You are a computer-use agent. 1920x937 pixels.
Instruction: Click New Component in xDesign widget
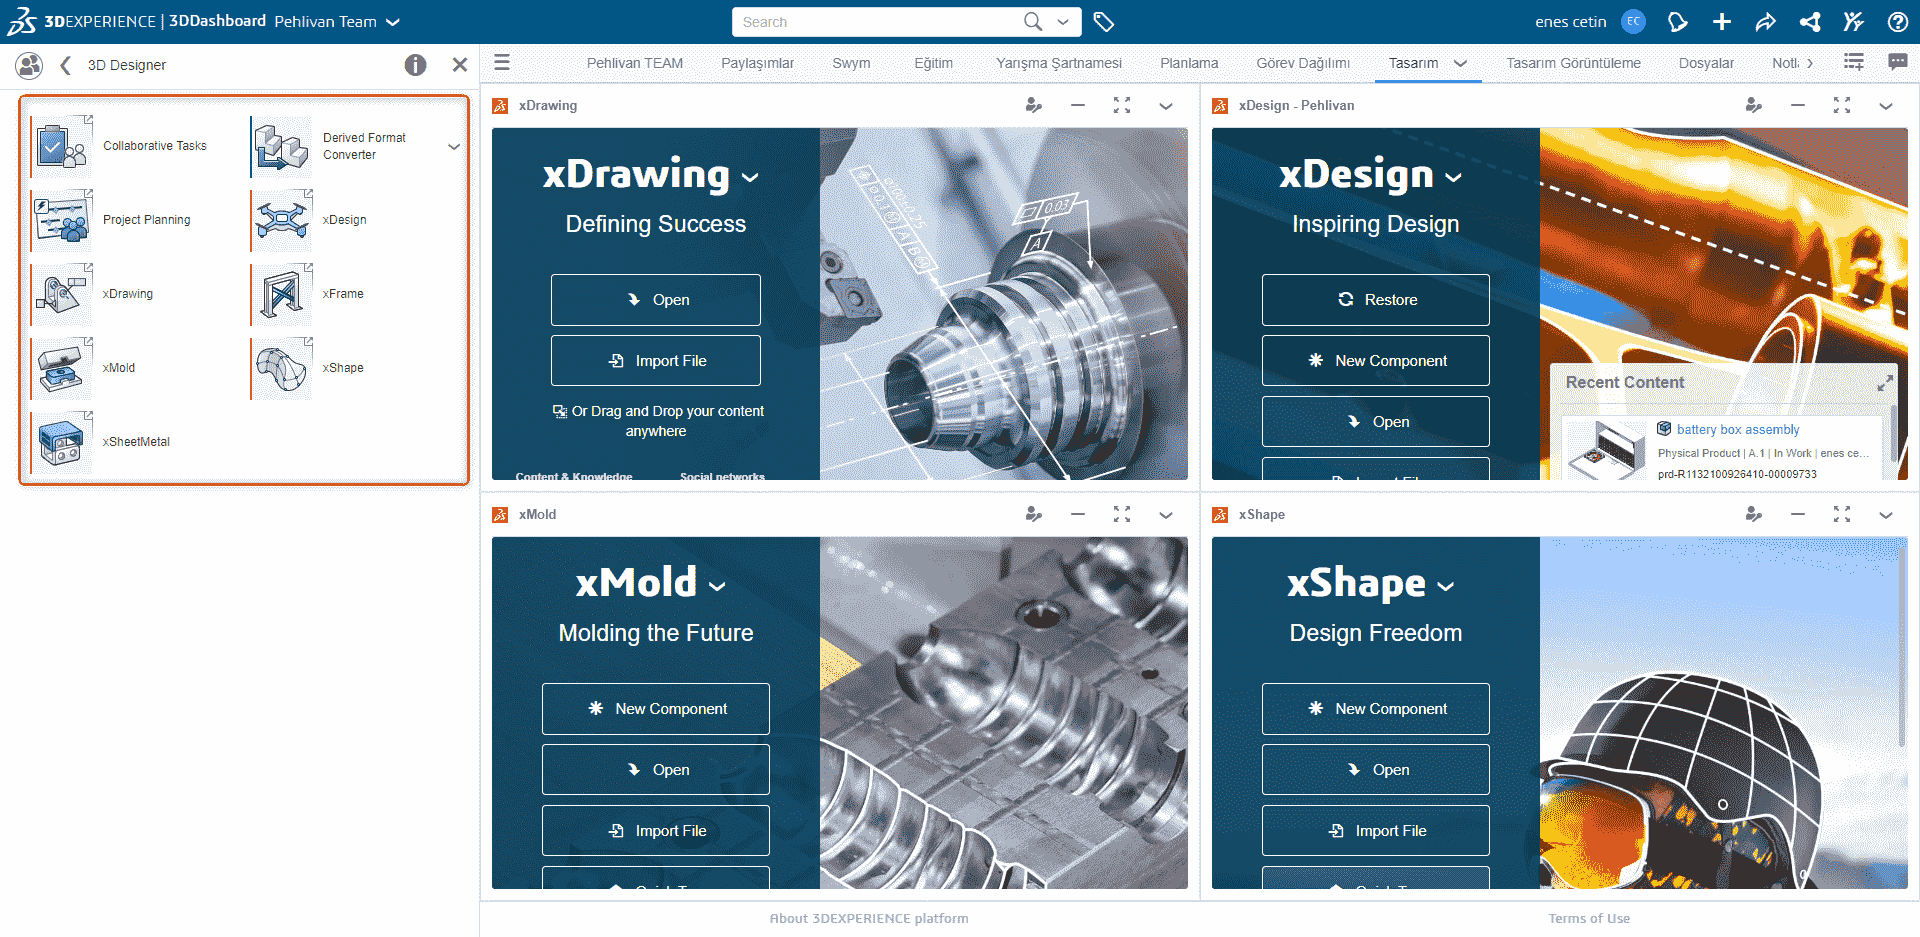pos(1376,361)
